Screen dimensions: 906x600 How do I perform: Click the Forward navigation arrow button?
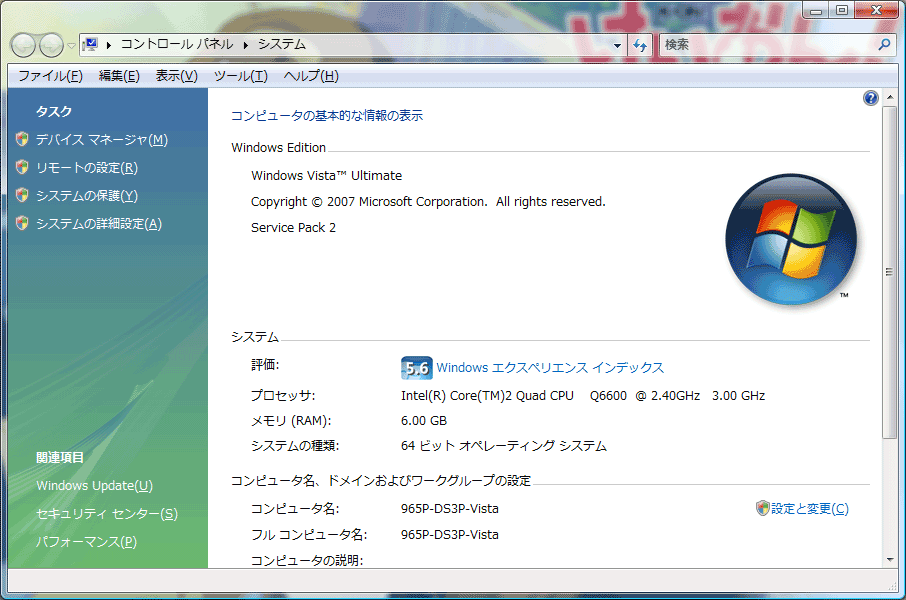tap(51, 45)
